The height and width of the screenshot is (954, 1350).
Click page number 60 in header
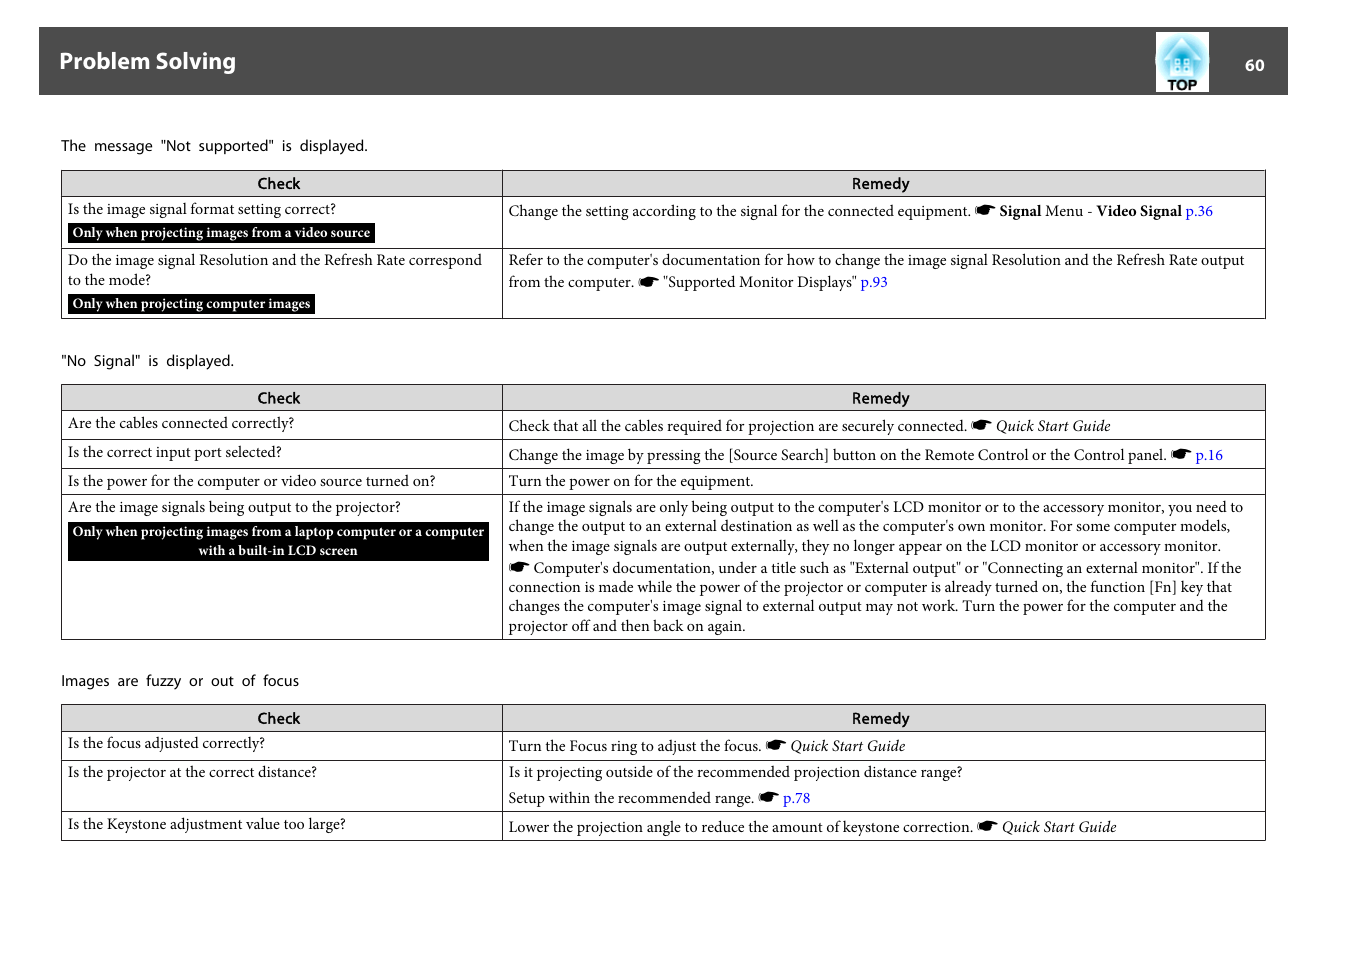[x=1254, y=65]
